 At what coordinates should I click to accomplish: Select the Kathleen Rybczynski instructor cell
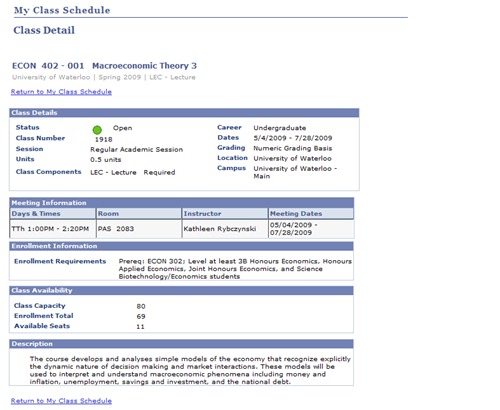coord(225,229)
